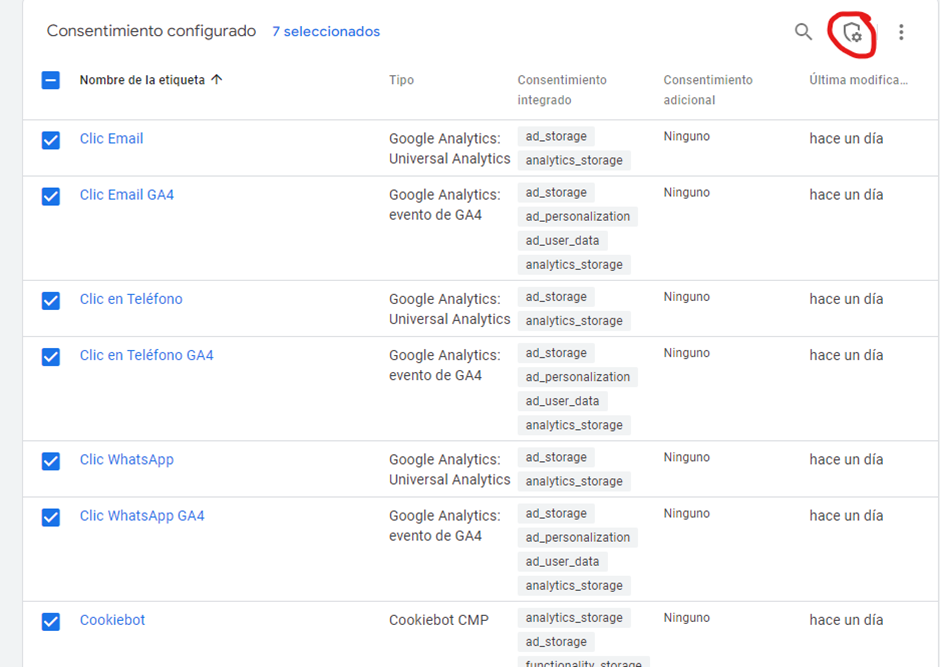The width and height of the screenshot is (940, 667).
Task: Click hace un día in Clic Email row
Action: pos(846,138)
